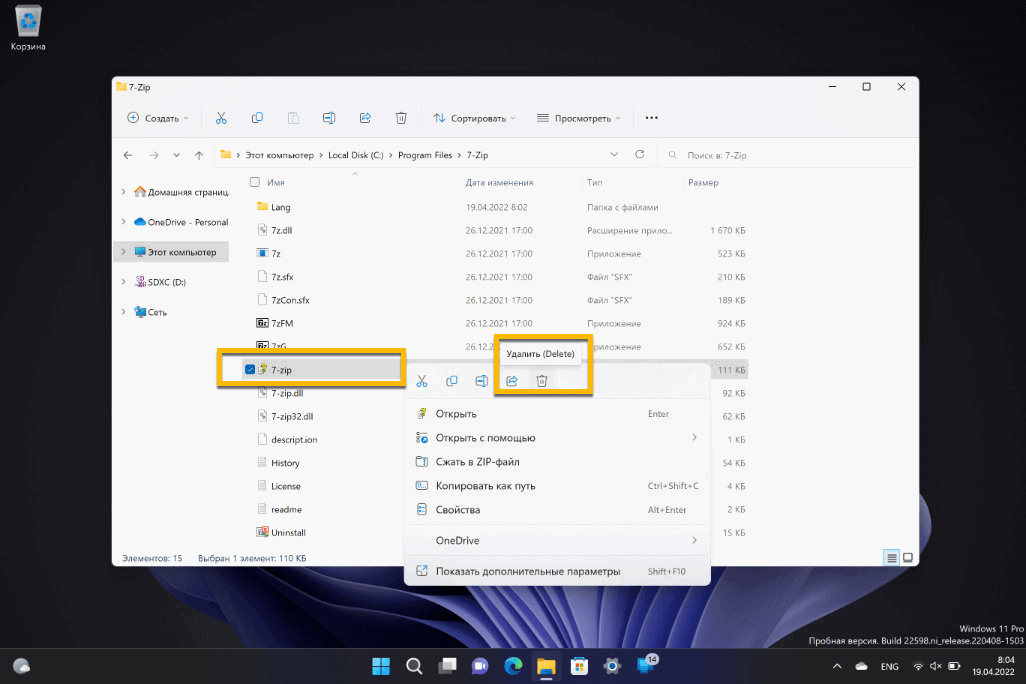Click the Rename icon in the context menu

[x=481, y=381]
